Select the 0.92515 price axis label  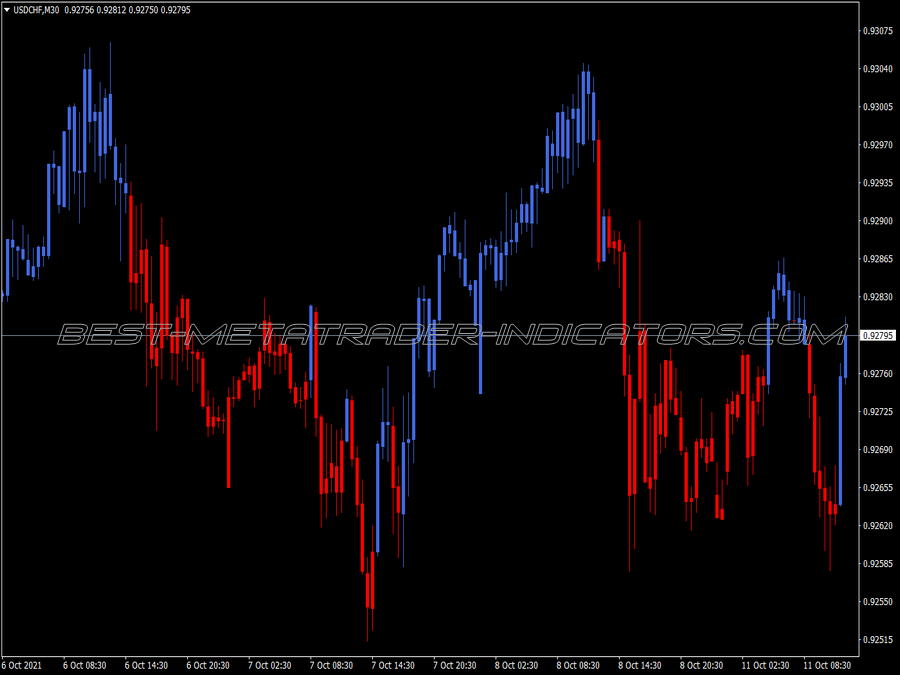point(878,639)
